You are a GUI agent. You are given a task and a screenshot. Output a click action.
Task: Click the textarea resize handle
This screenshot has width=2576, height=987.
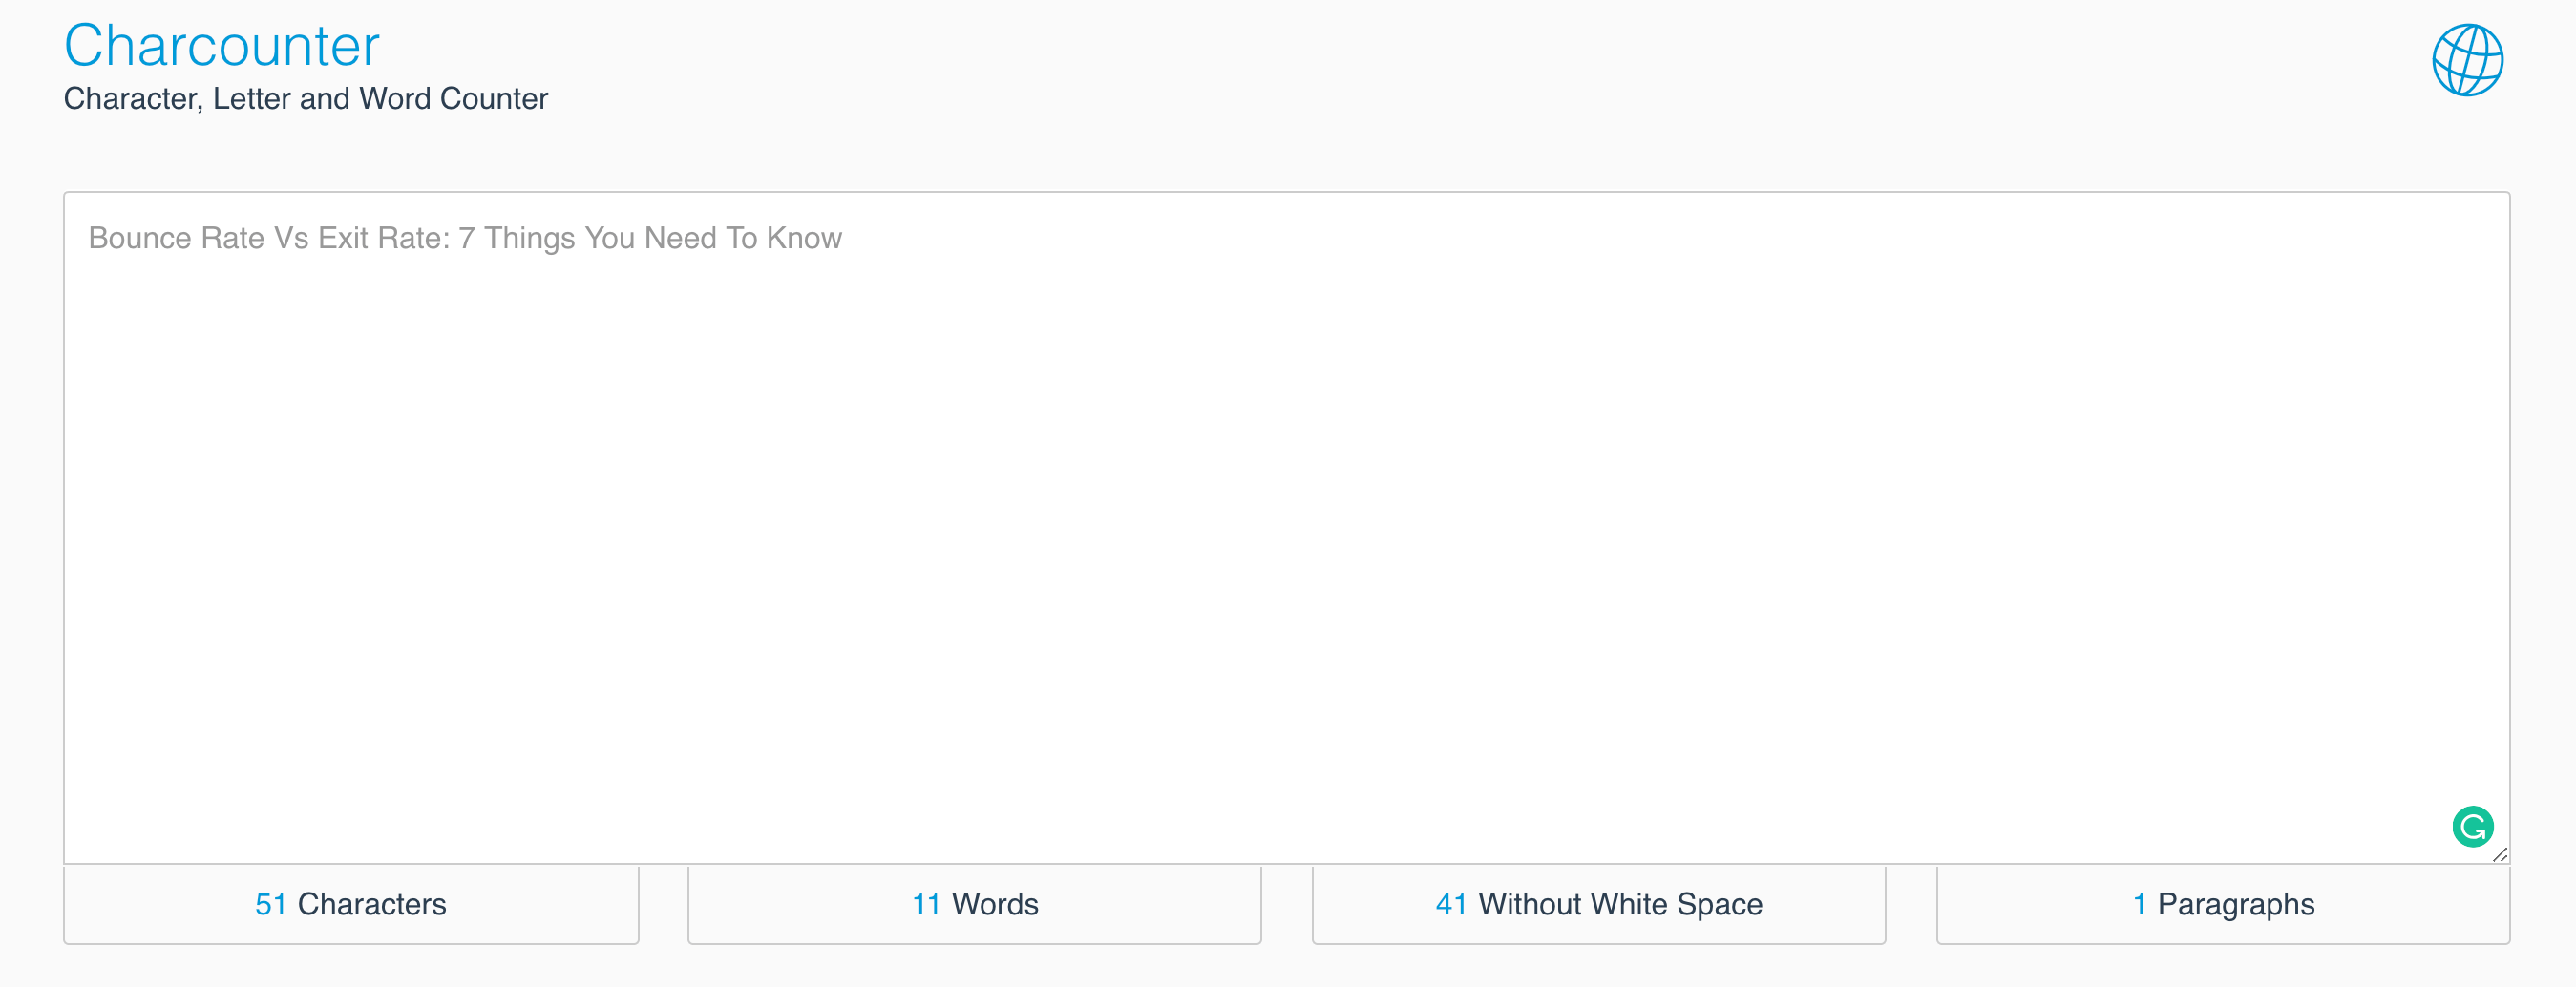click(x=2500, y=855)
